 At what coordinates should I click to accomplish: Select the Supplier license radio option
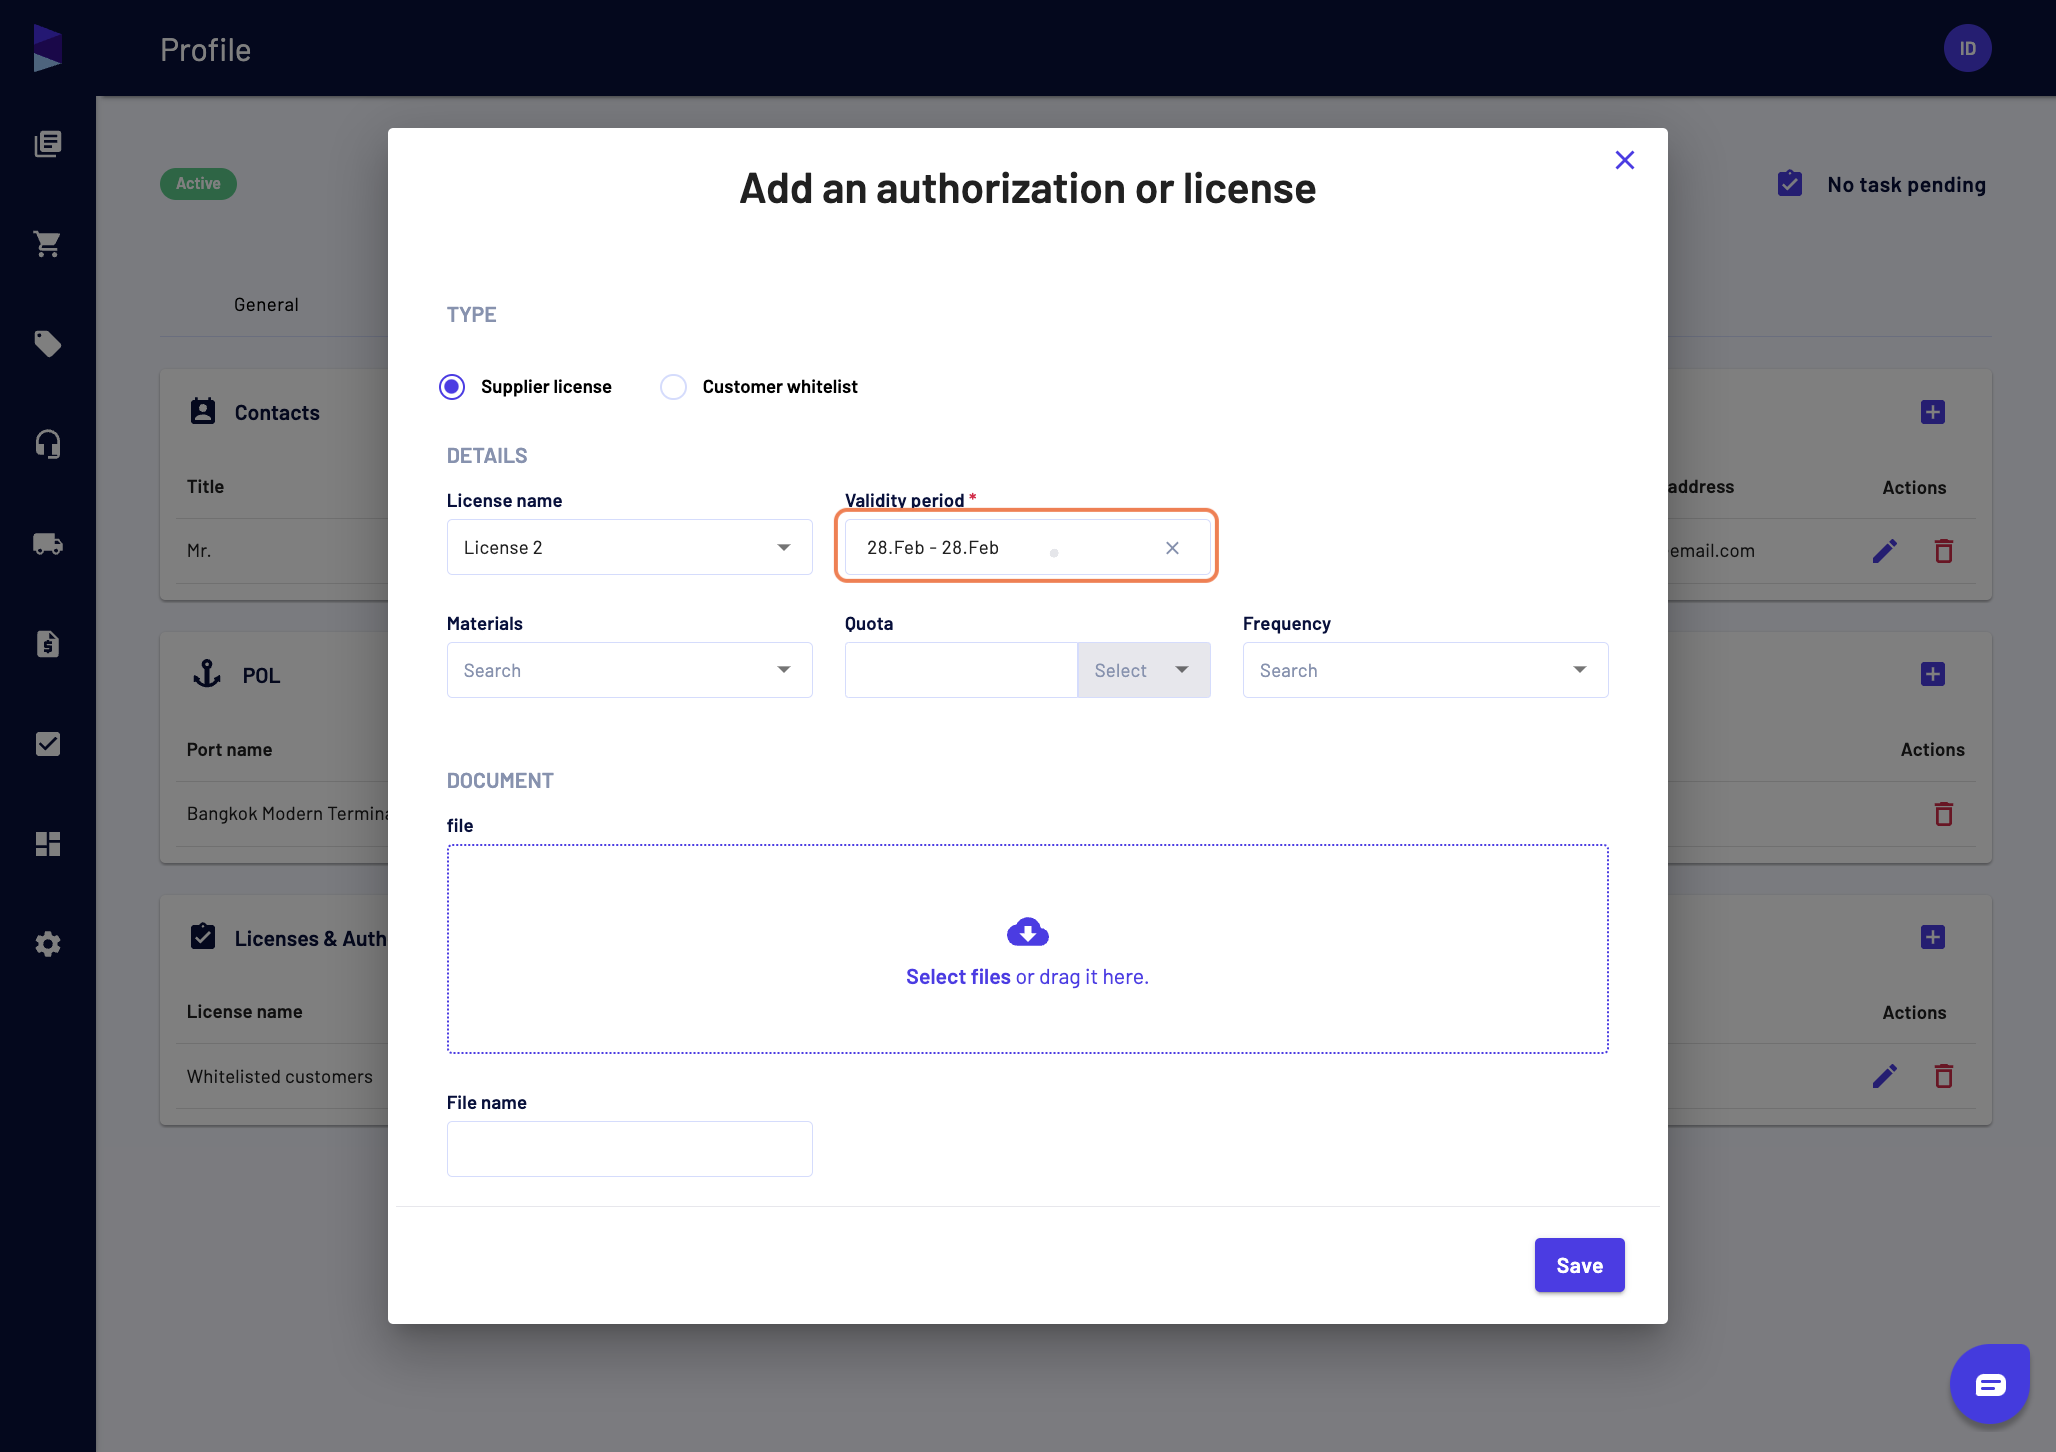point(452,387)
